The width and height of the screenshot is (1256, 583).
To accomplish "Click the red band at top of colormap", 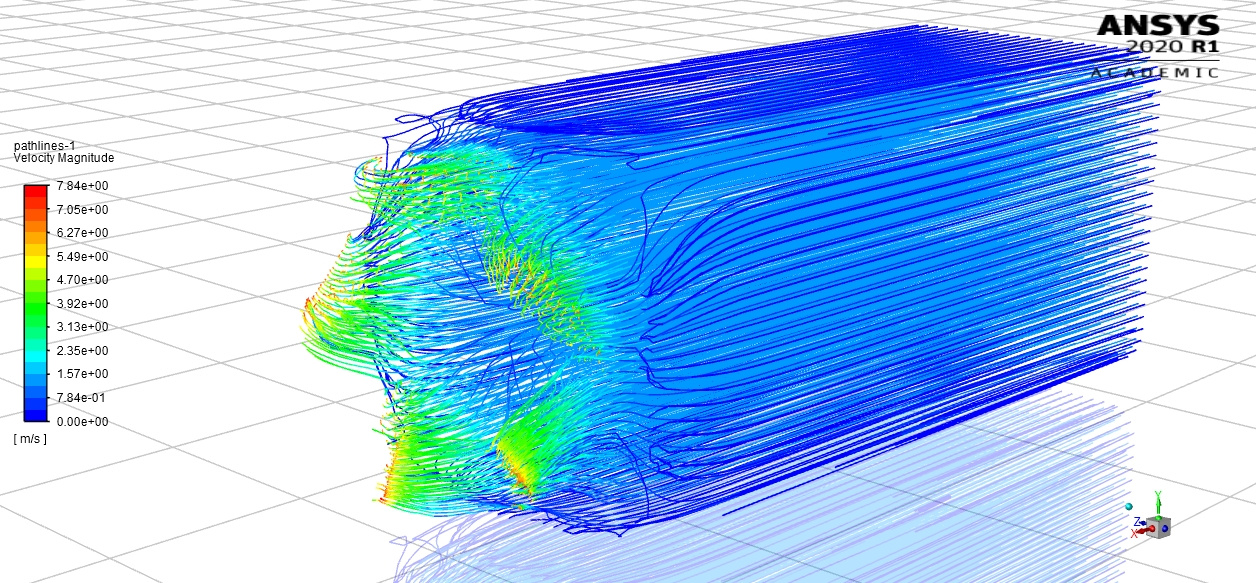I will click(36, 192).
